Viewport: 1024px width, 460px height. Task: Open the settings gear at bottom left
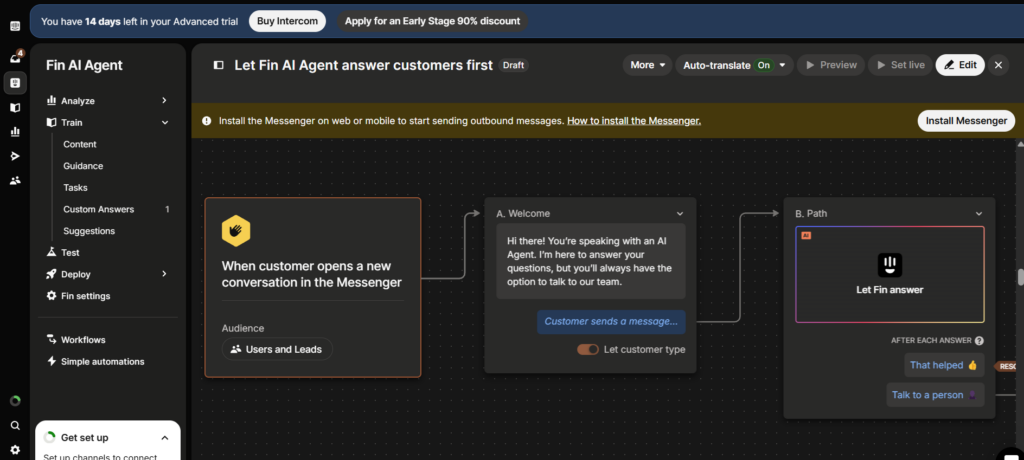(15, 449)
